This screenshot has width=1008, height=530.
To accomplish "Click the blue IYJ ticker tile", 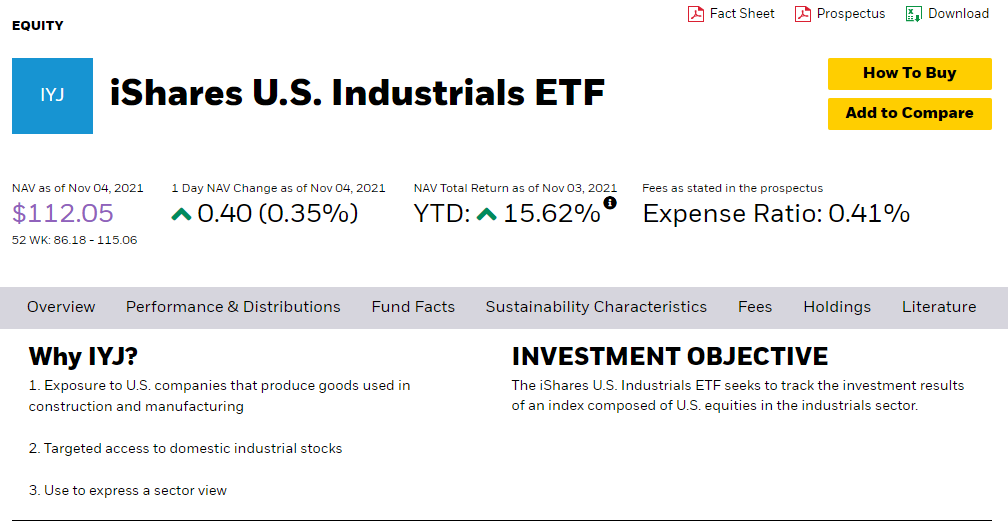I will coord(52,96).
